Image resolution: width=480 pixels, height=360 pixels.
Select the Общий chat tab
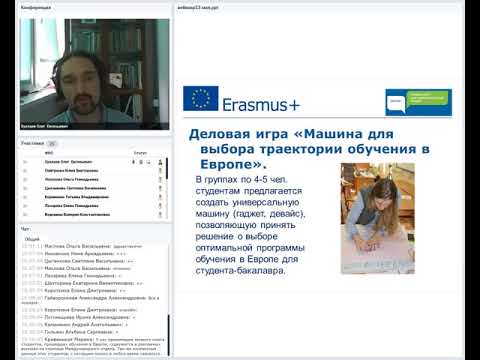(32, 239)
